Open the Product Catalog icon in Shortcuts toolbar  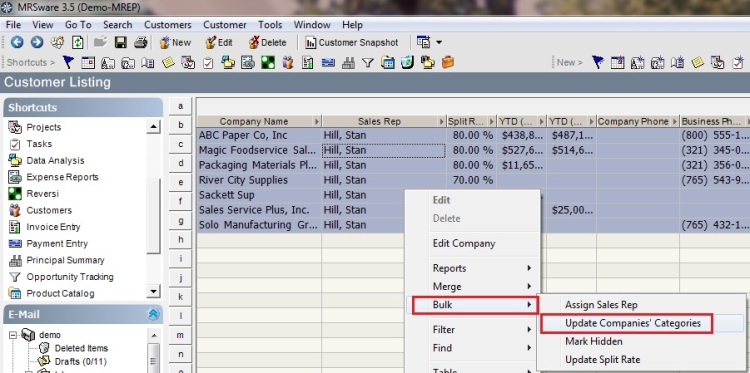point(387,62)
